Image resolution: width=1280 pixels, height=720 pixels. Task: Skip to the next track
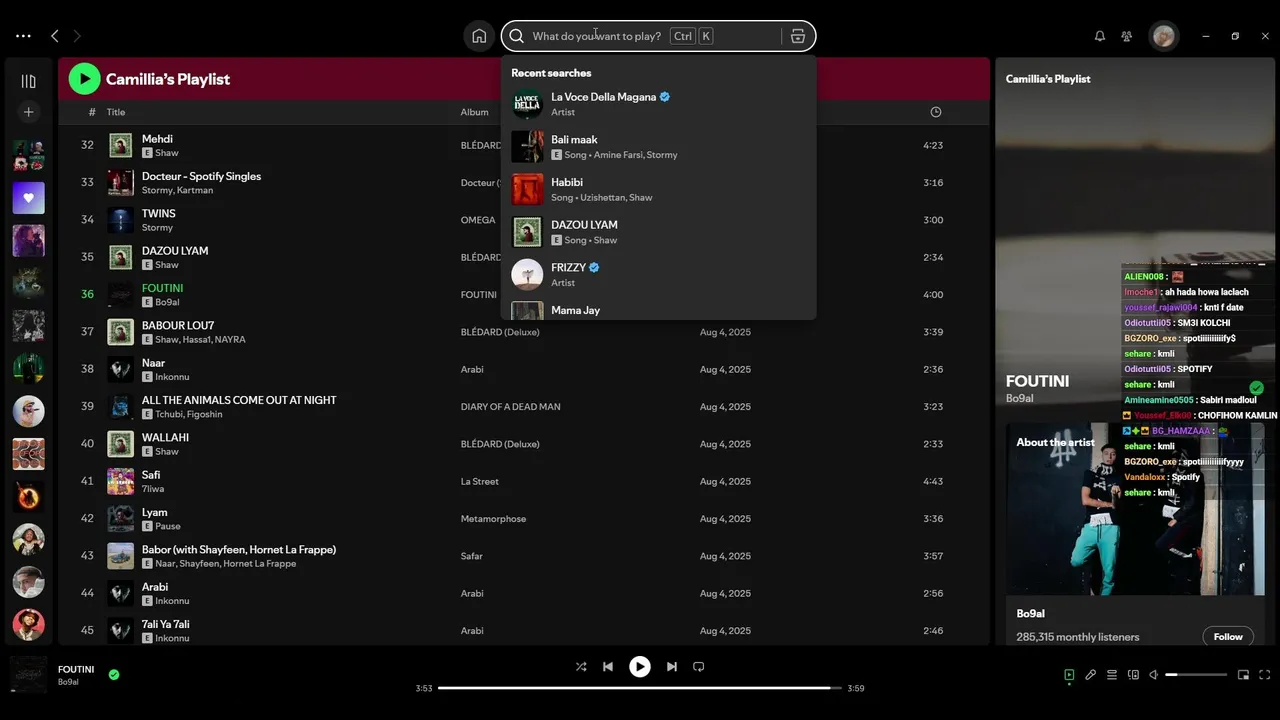pyautogui.click(x=672, y=667)
